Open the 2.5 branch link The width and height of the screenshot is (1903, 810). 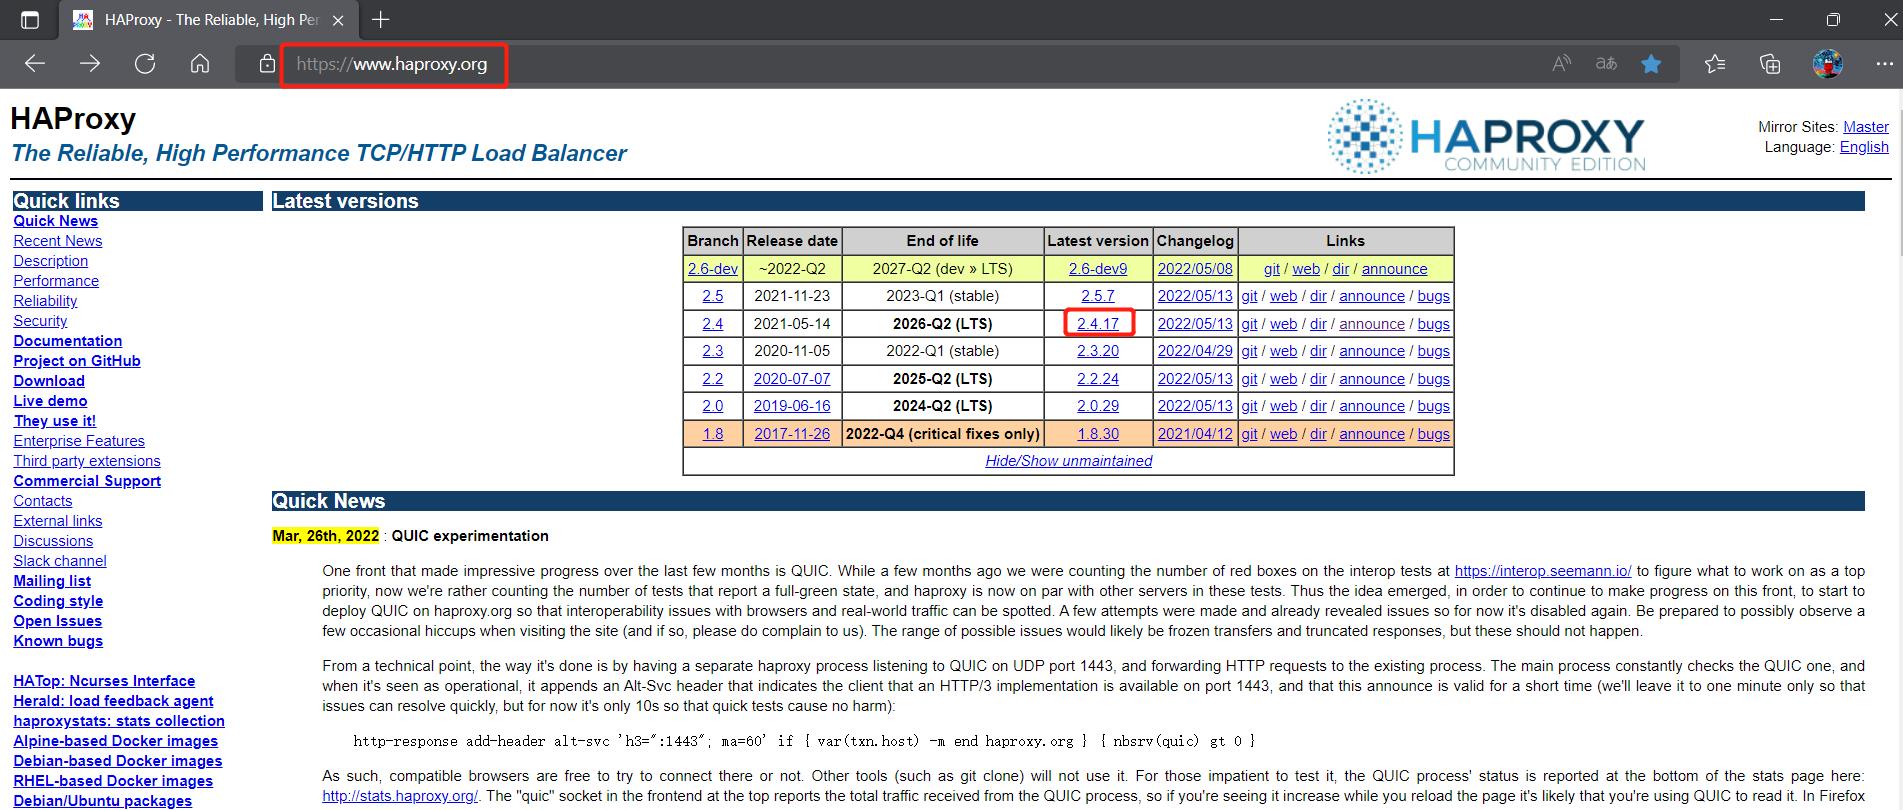713,296
